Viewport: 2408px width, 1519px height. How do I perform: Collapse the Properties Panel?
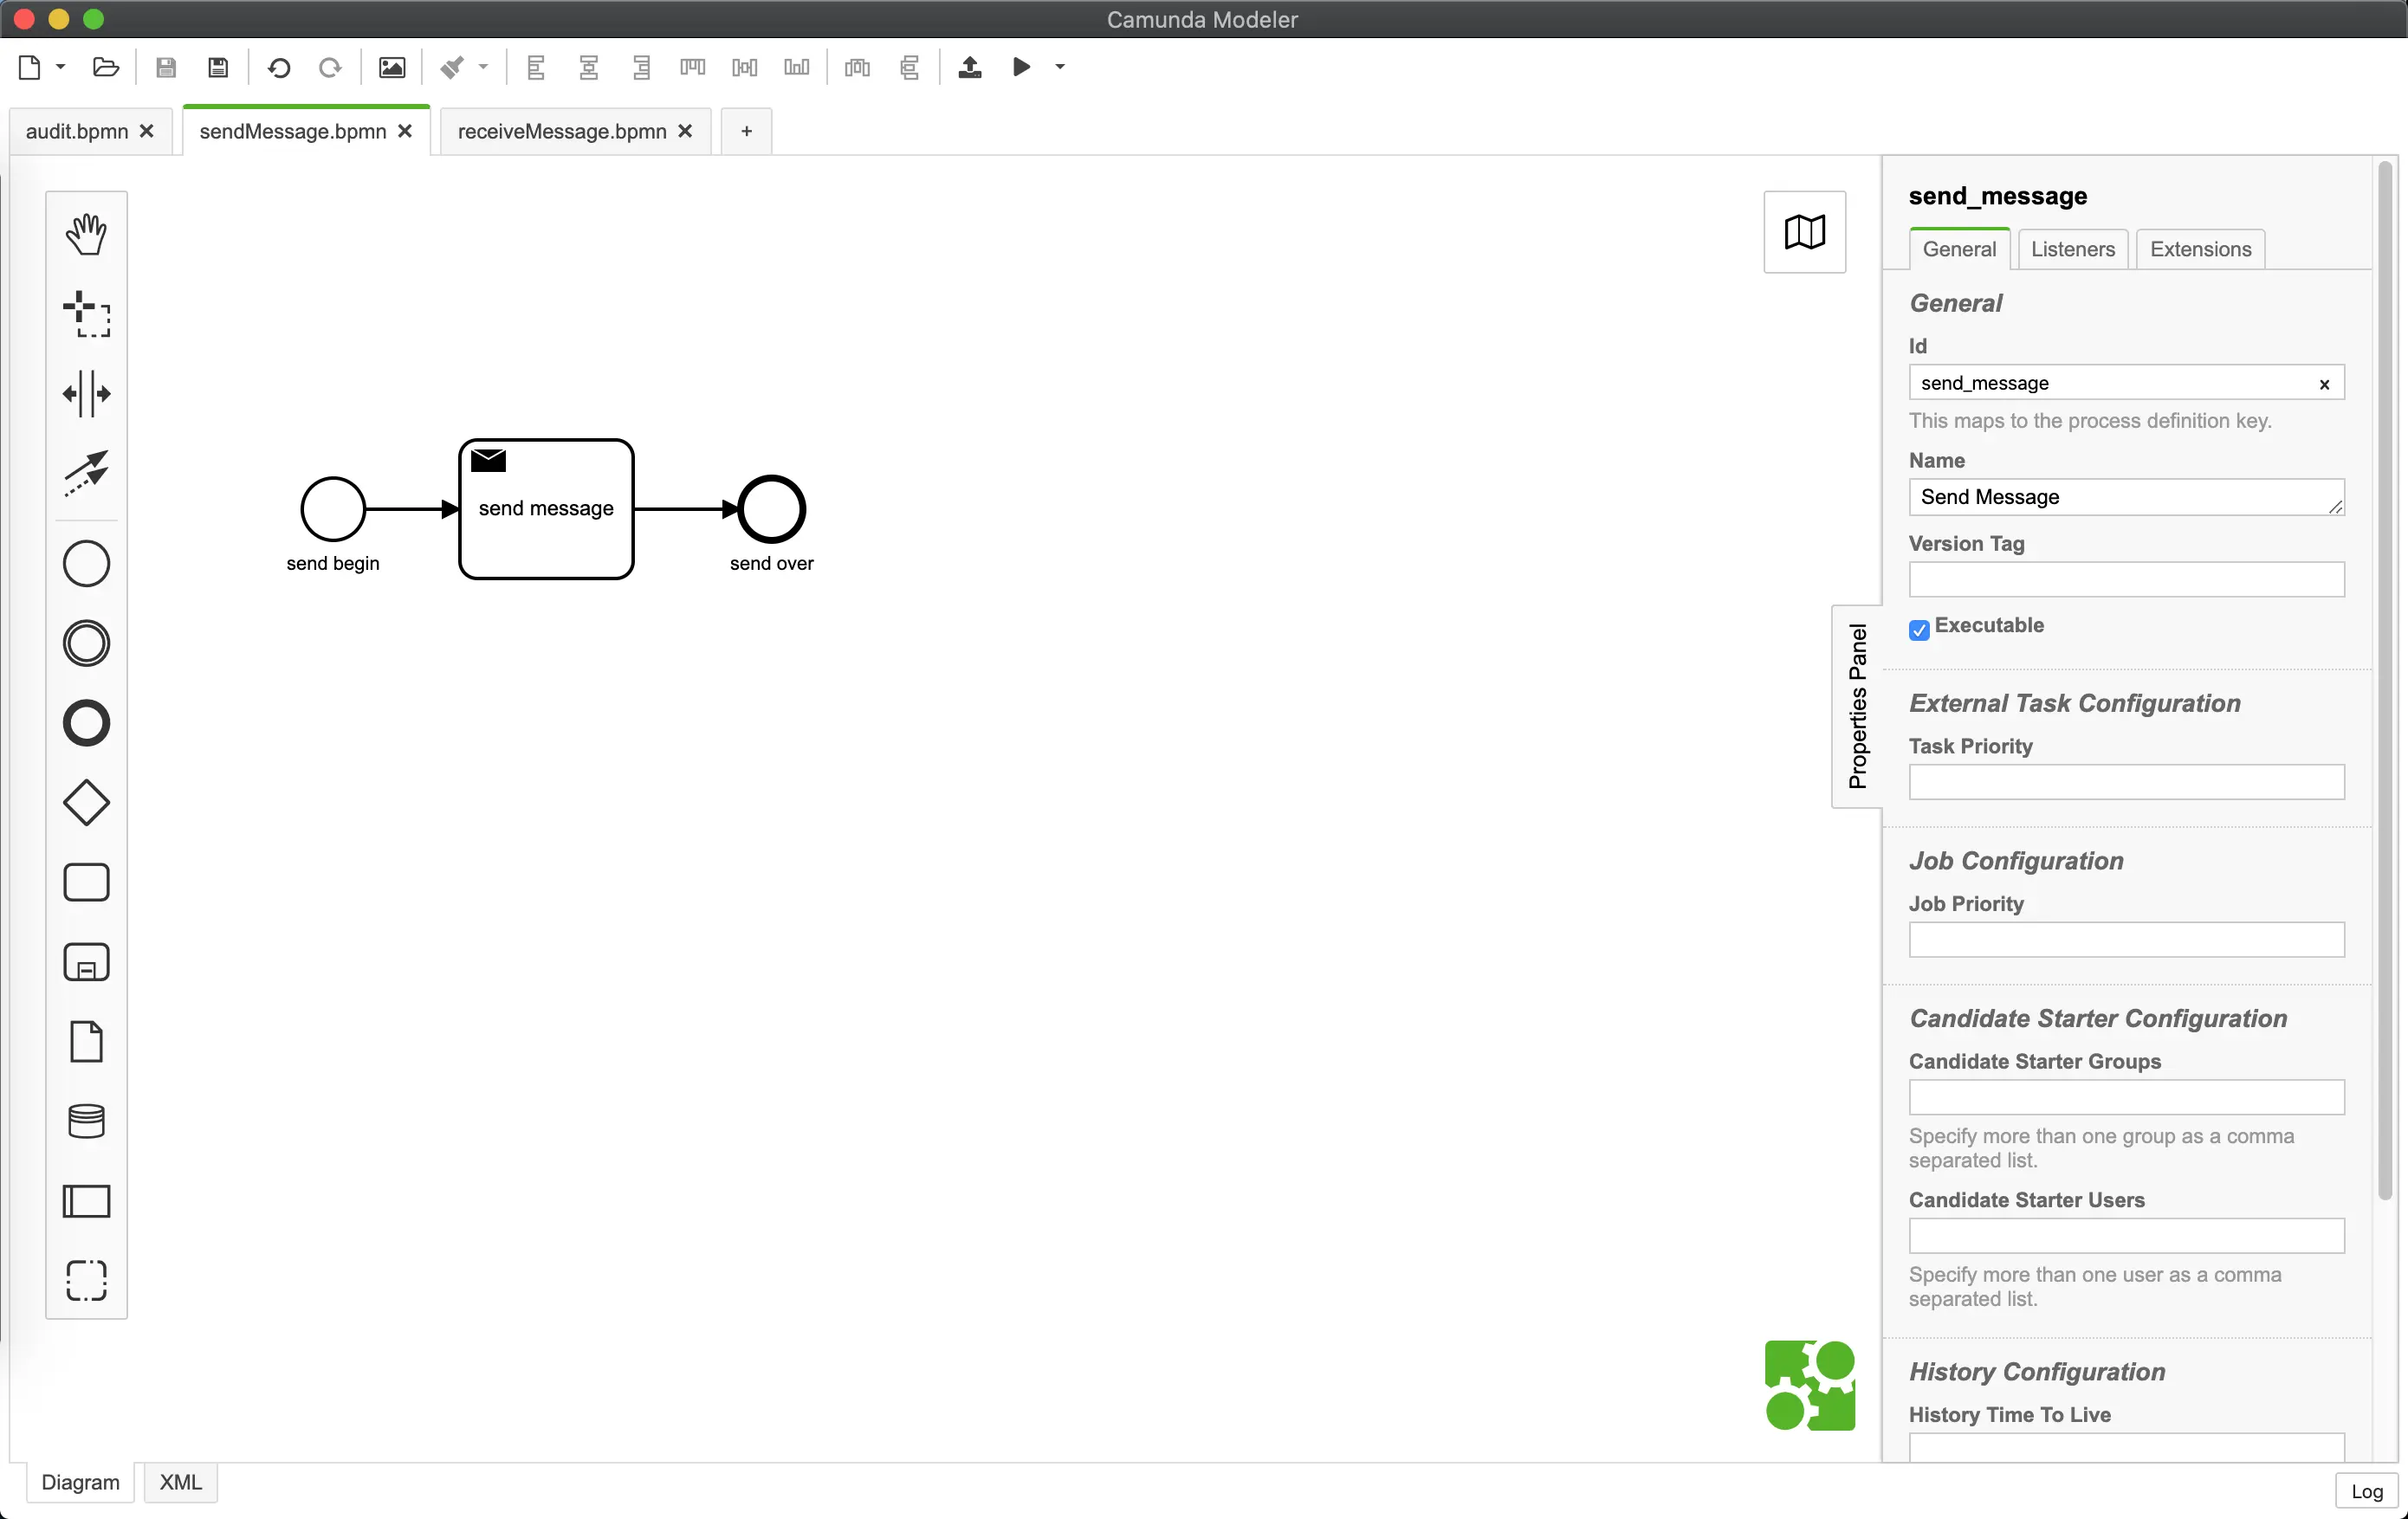(x=1858, y=706)
